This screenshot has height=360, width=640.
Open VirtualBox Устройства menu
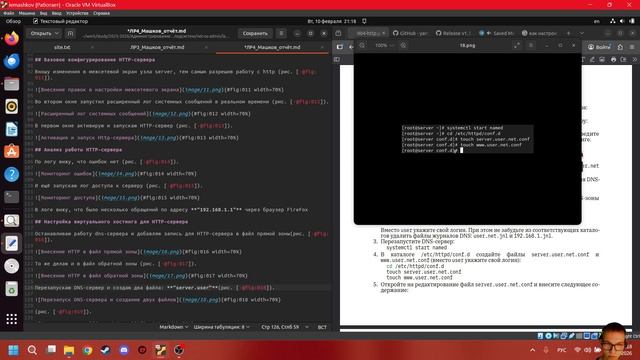(77, 13)
